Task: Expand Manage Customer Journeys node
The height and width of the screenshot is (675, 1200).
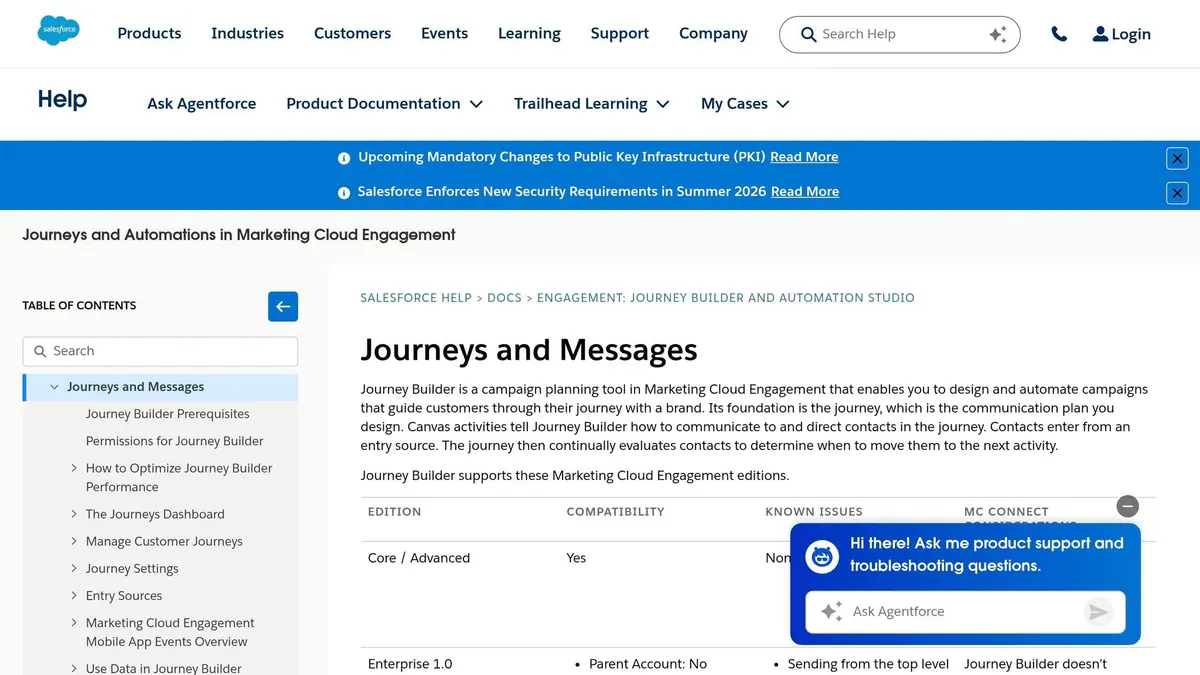Action: (x=74, y=541)
